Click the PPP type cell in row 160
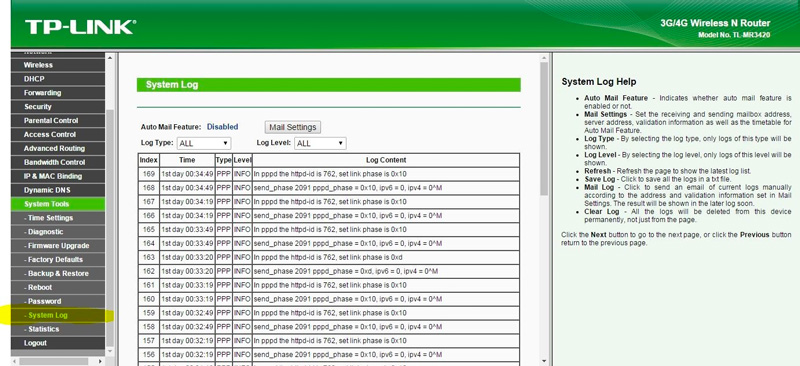Screen dimensions: 800x366 click(x=223, y=299)
